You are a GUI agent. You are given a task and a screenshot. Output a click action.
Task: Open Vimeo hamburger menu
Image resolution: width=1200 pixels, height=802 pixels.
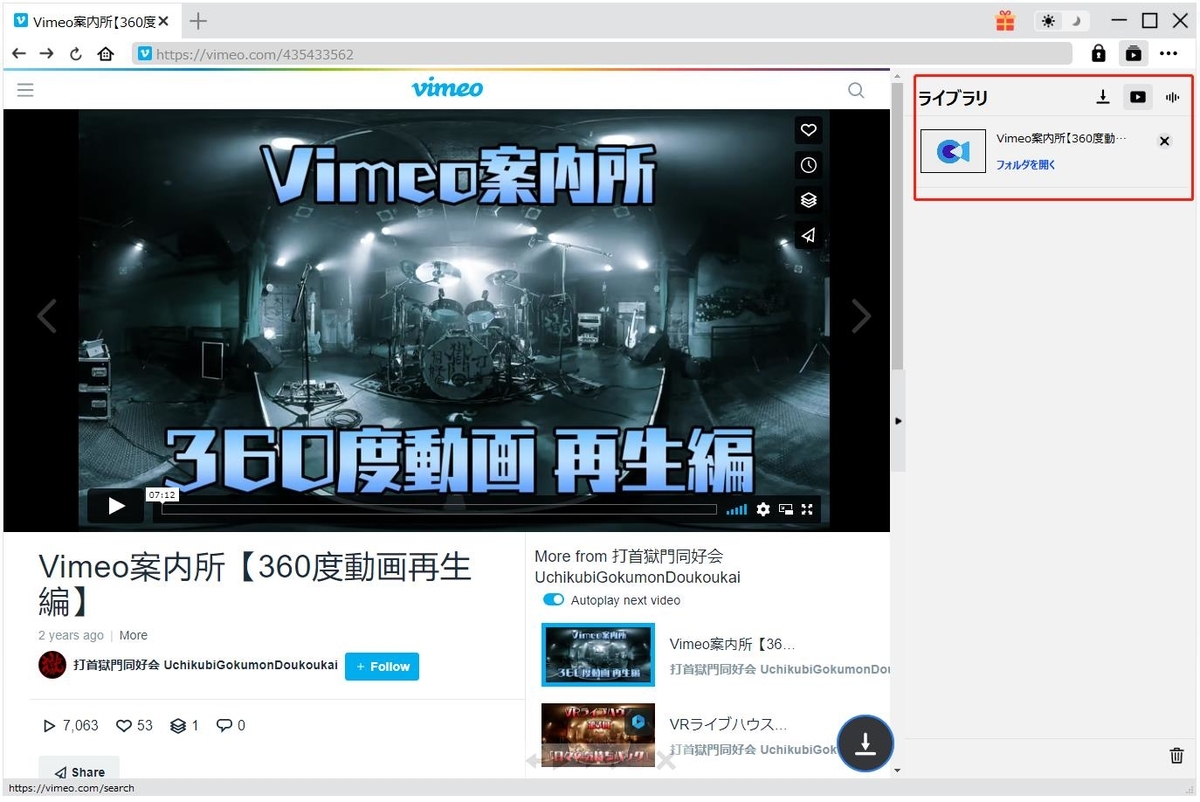point(26,90)
